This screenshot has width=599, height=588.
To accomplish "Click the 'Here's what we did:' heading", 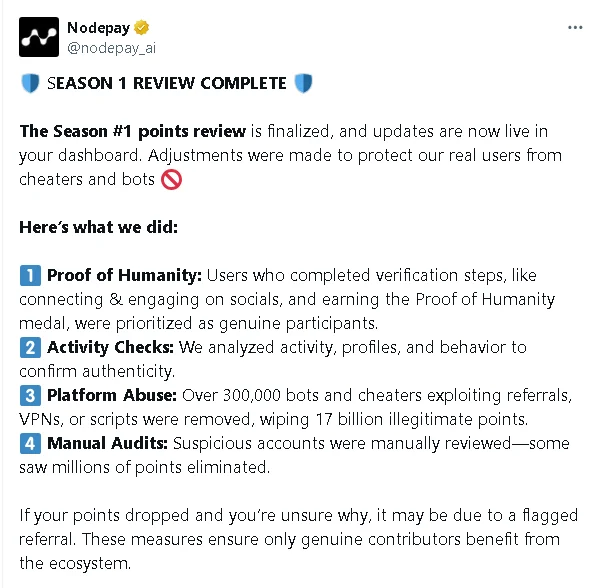I will tap(99, 227).
